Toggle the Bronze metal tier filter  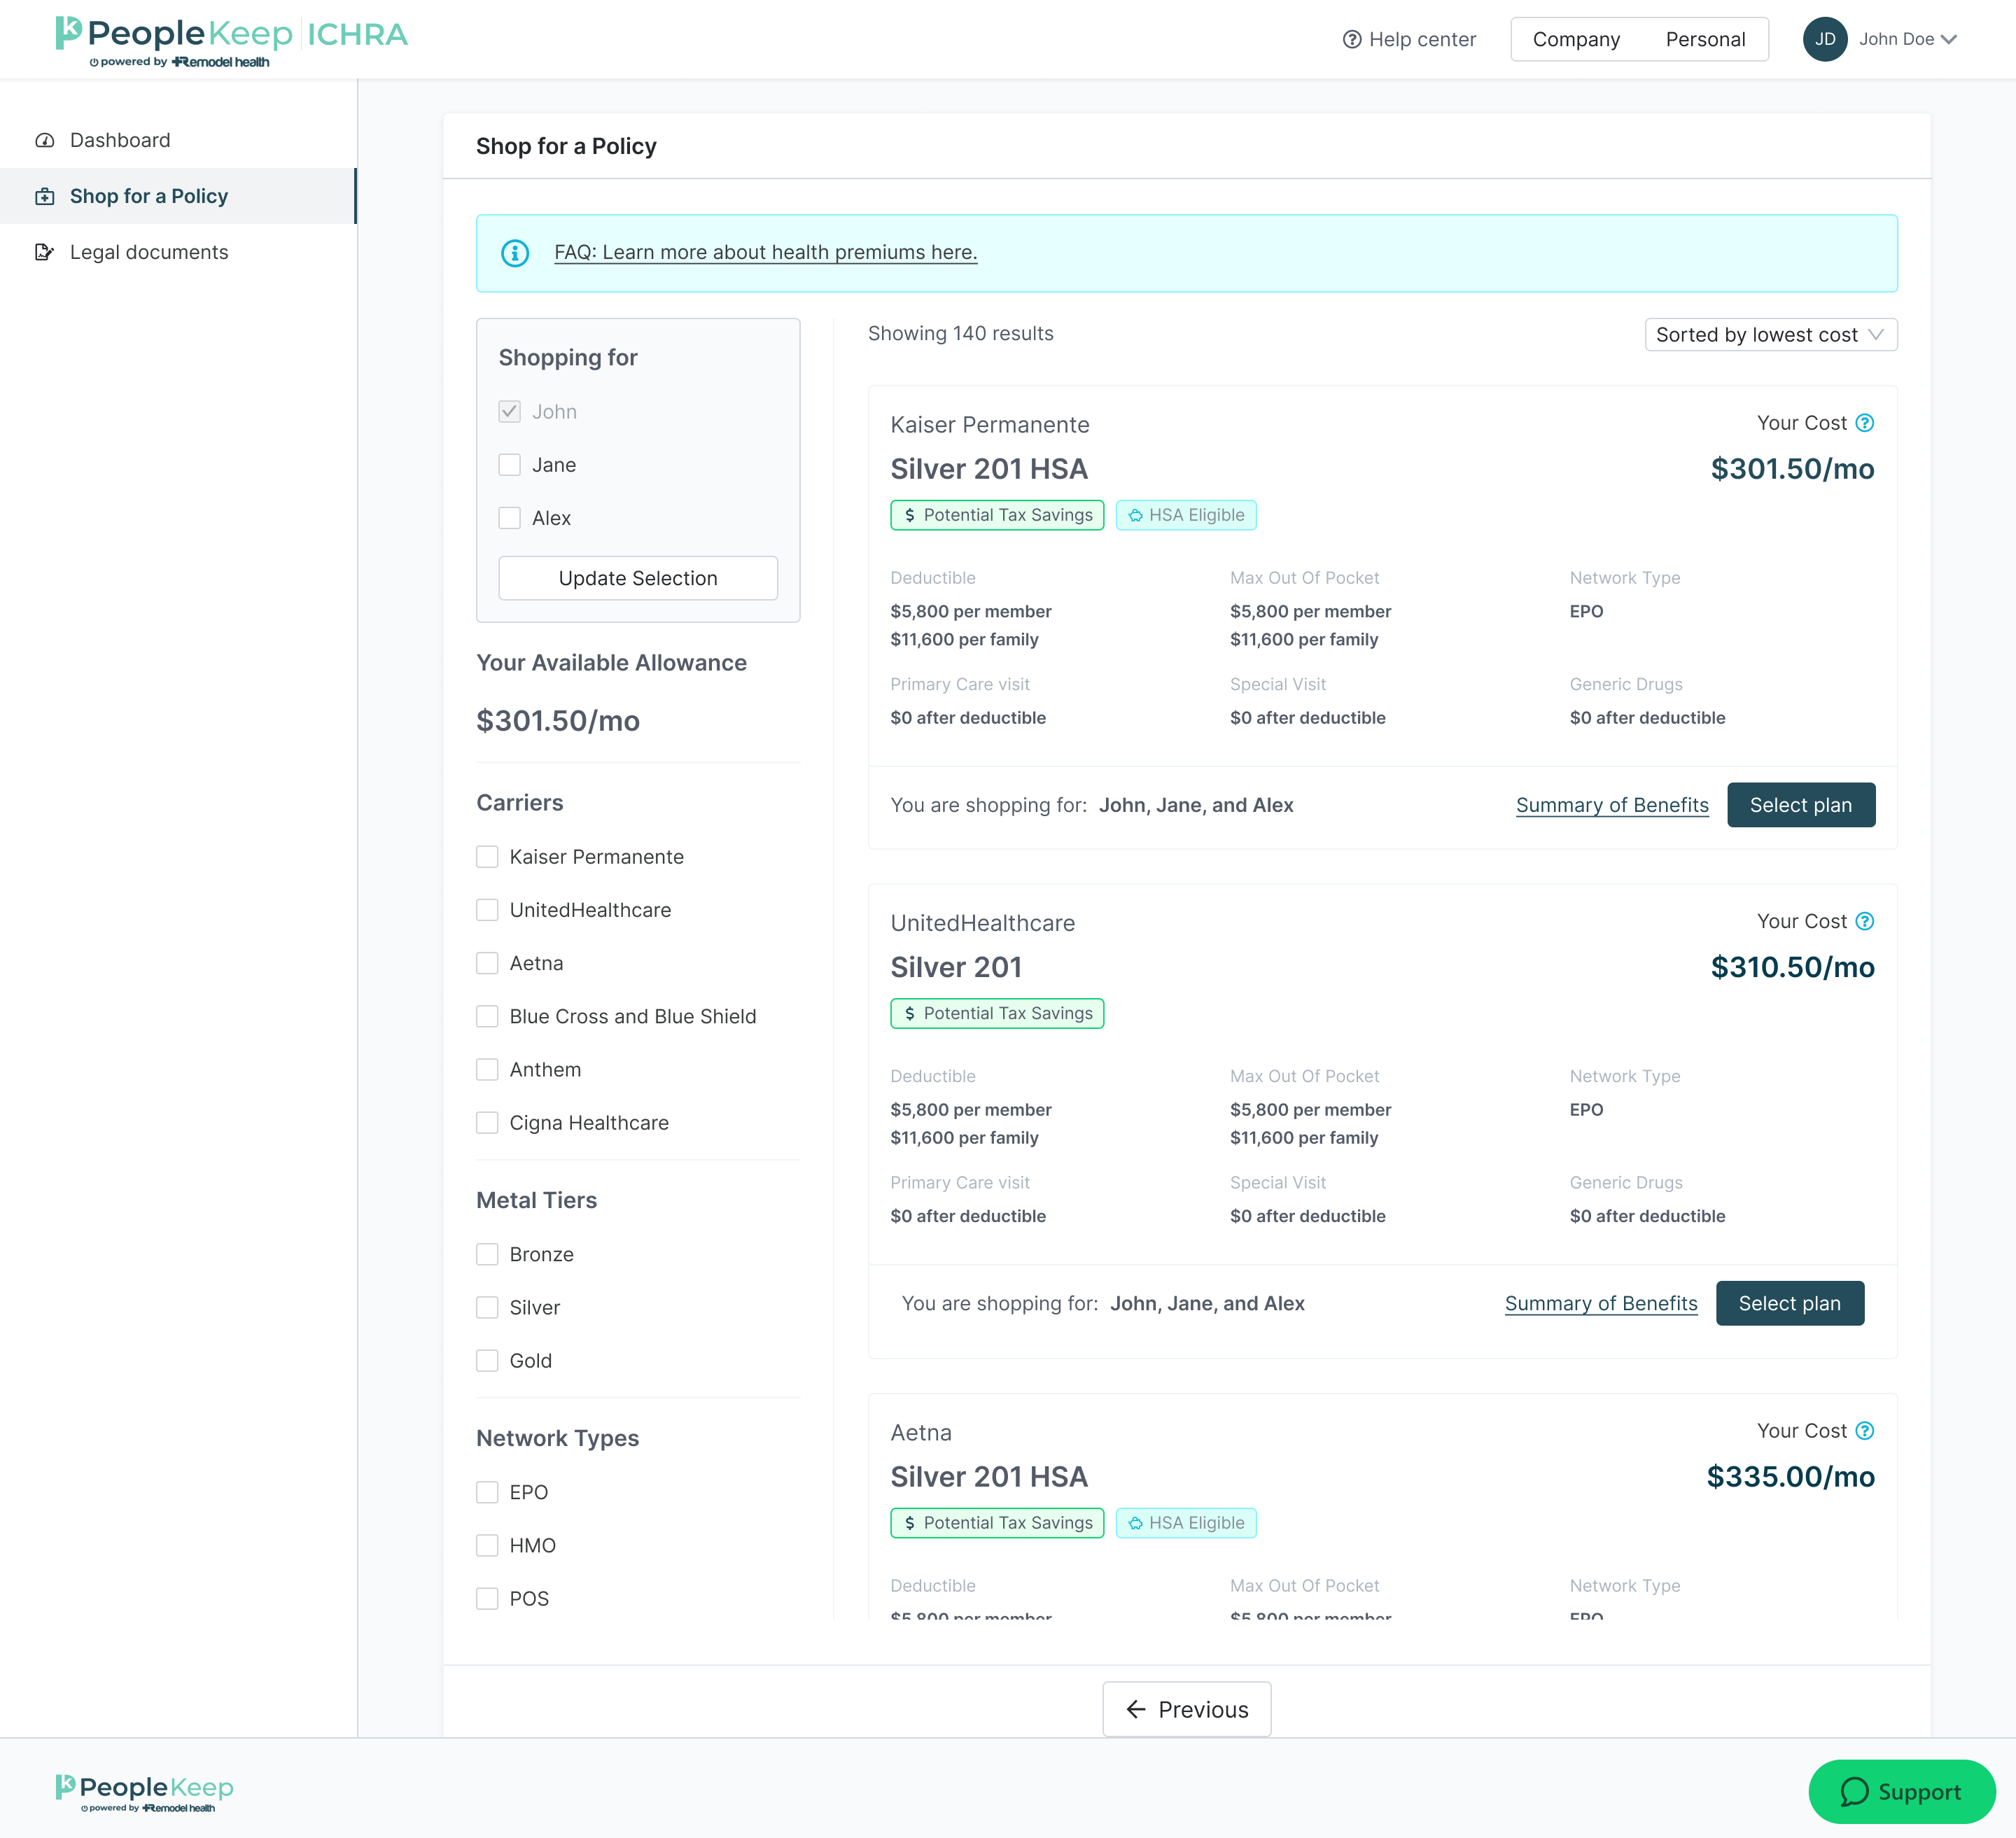tap(487, 1254)
